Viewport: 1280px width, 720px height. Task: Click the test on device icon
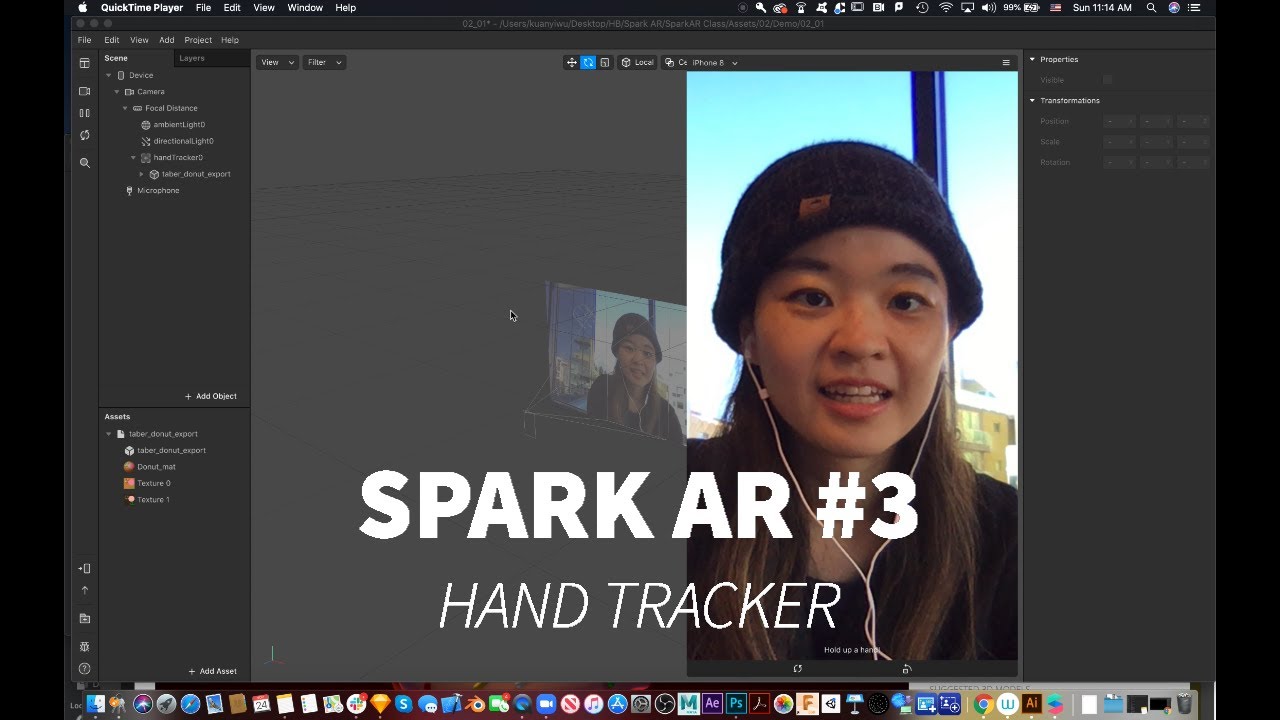point(85,568)
